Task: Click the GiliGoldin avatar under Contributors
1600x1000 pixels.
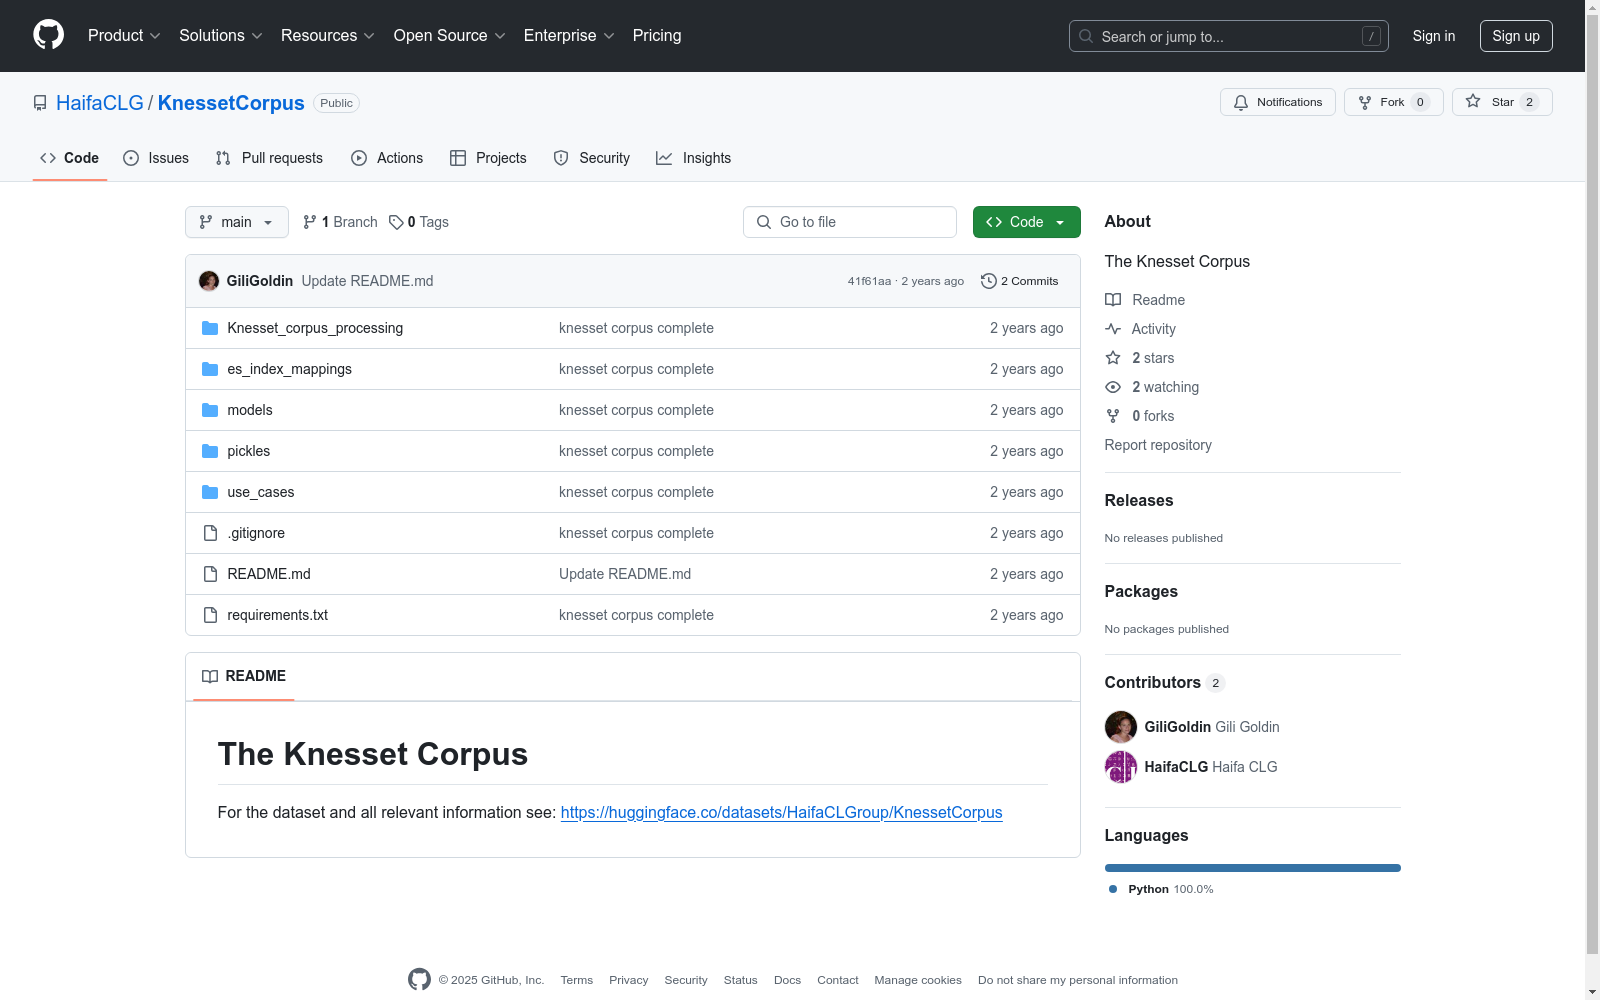Action: click(1121, 727)
